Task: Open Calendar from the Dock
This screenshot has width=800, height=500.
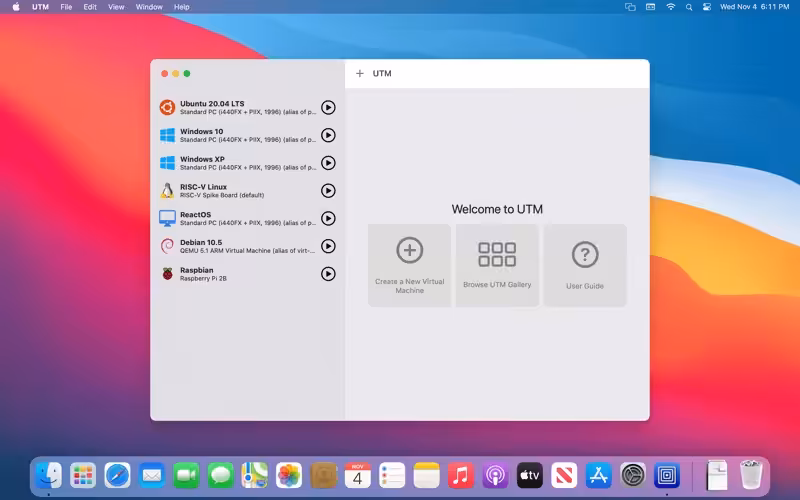Action: (x=358, y=475)
